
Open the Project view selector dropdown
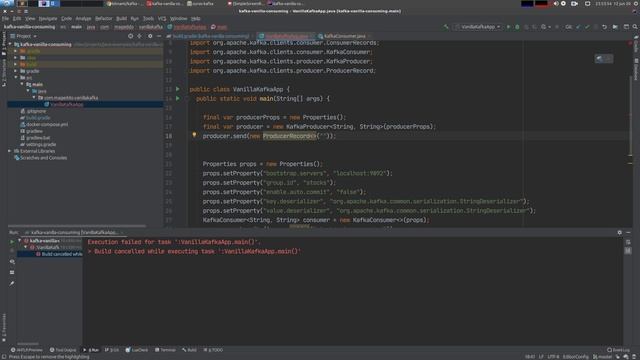[24, 36]
